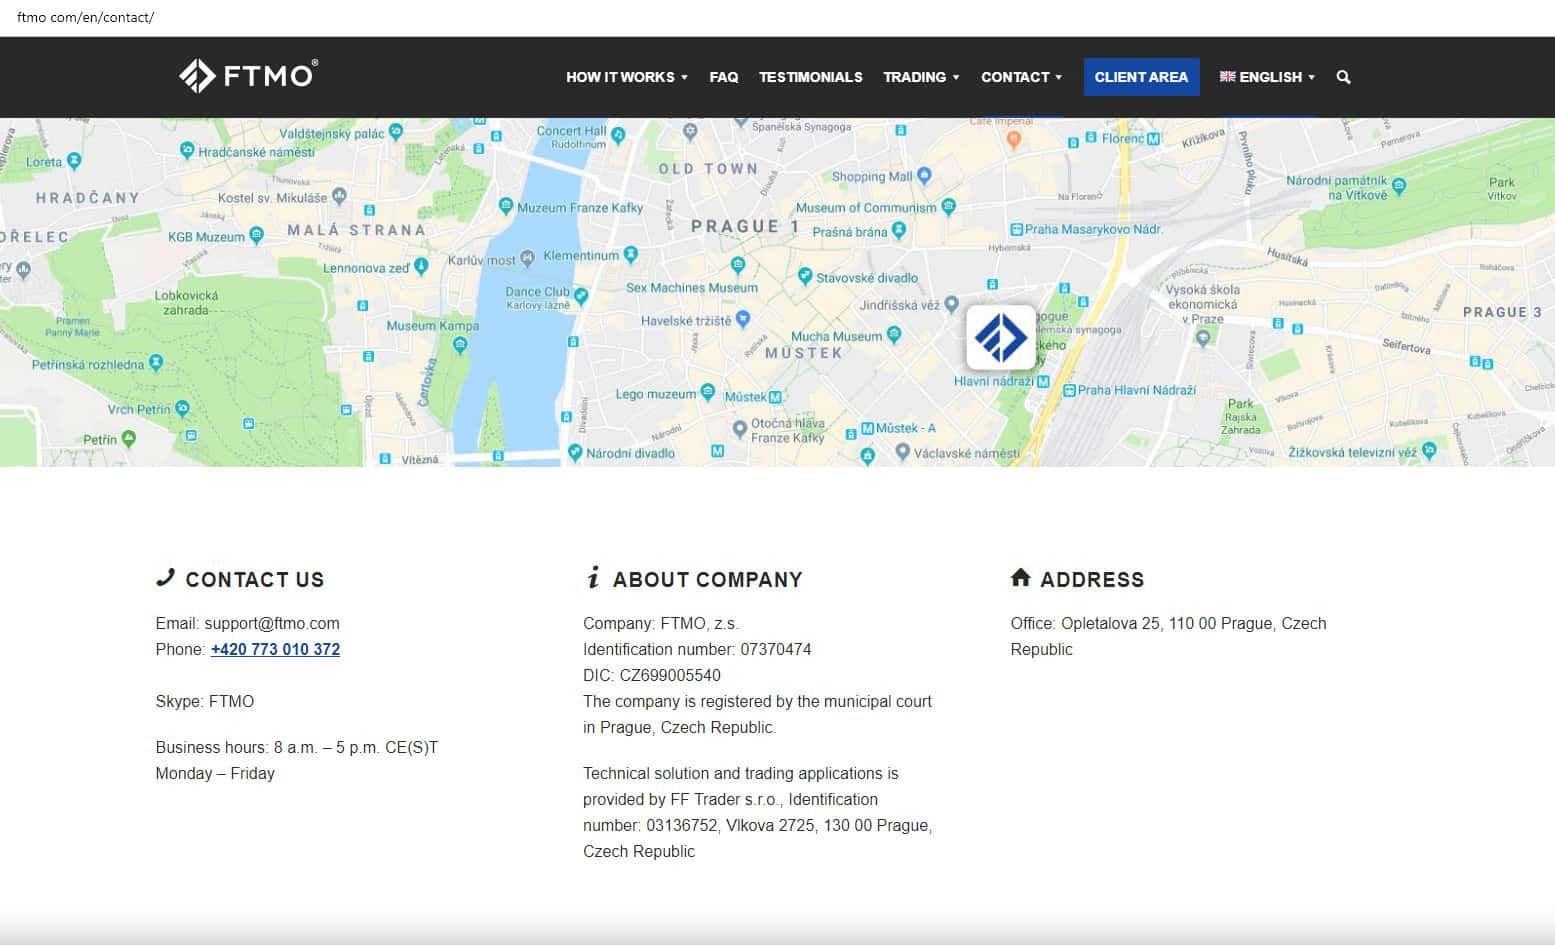Click the FTMO logo in header
This screenshot has height=945, width=1555.
pos(248,76)
